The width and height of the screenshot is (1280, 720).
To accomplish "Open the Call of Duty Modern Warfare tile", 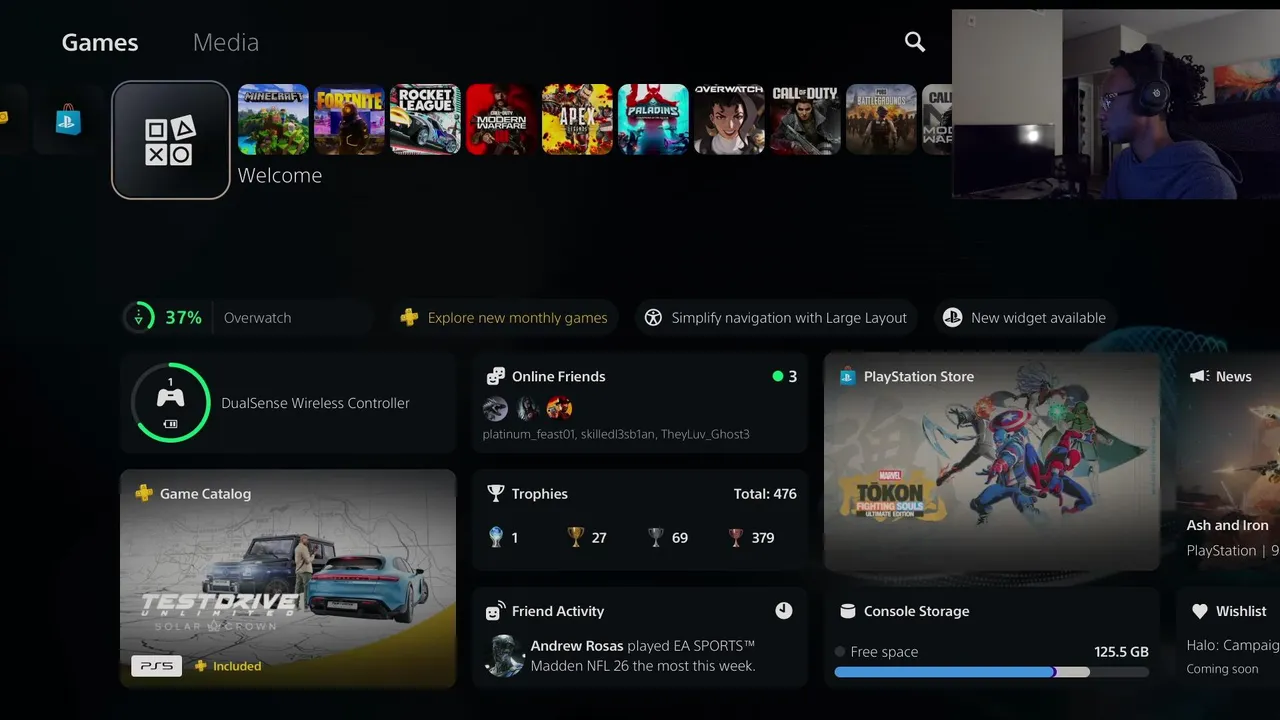I will (x=501, y=119).
